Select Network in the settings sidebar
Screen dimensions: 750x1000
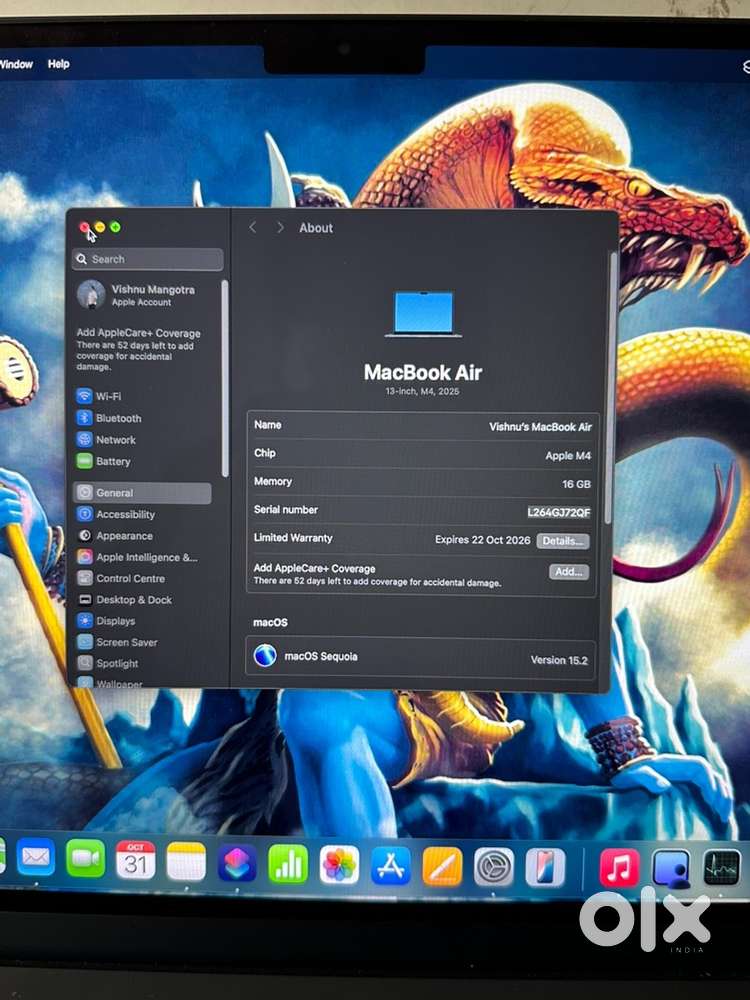[106, 439]
